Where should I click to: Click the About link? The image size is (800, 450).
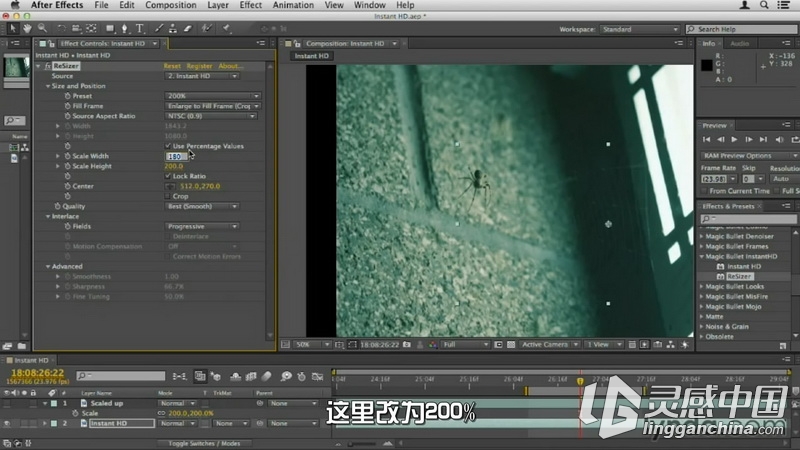point(230,66)
